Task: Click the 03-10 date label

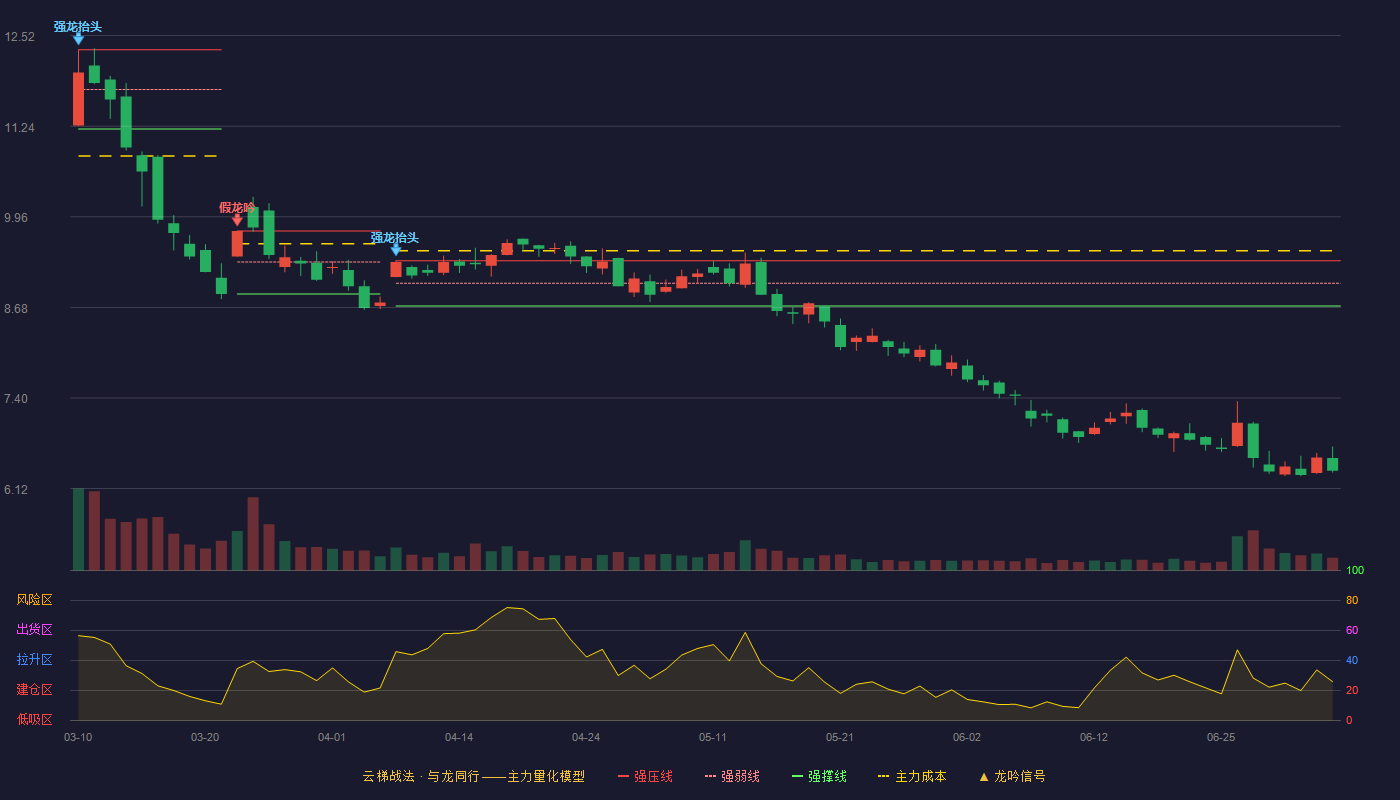Action: (x=78, y=737)
